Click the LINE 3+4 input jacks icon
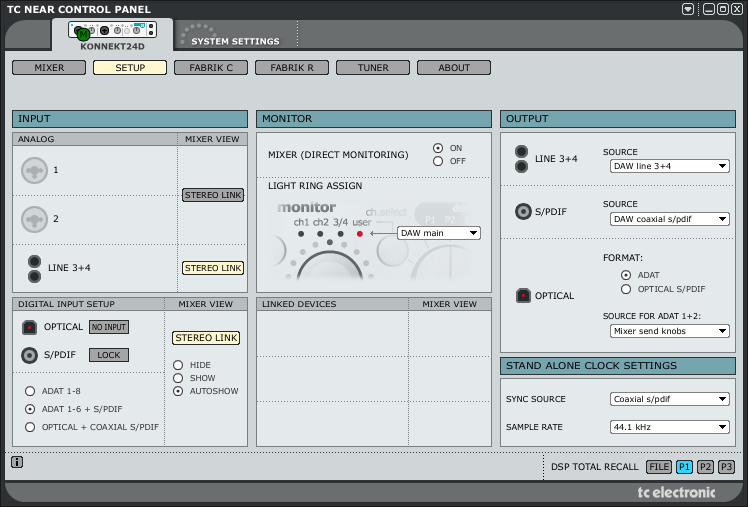748x507 pixels. click(34, 269)
